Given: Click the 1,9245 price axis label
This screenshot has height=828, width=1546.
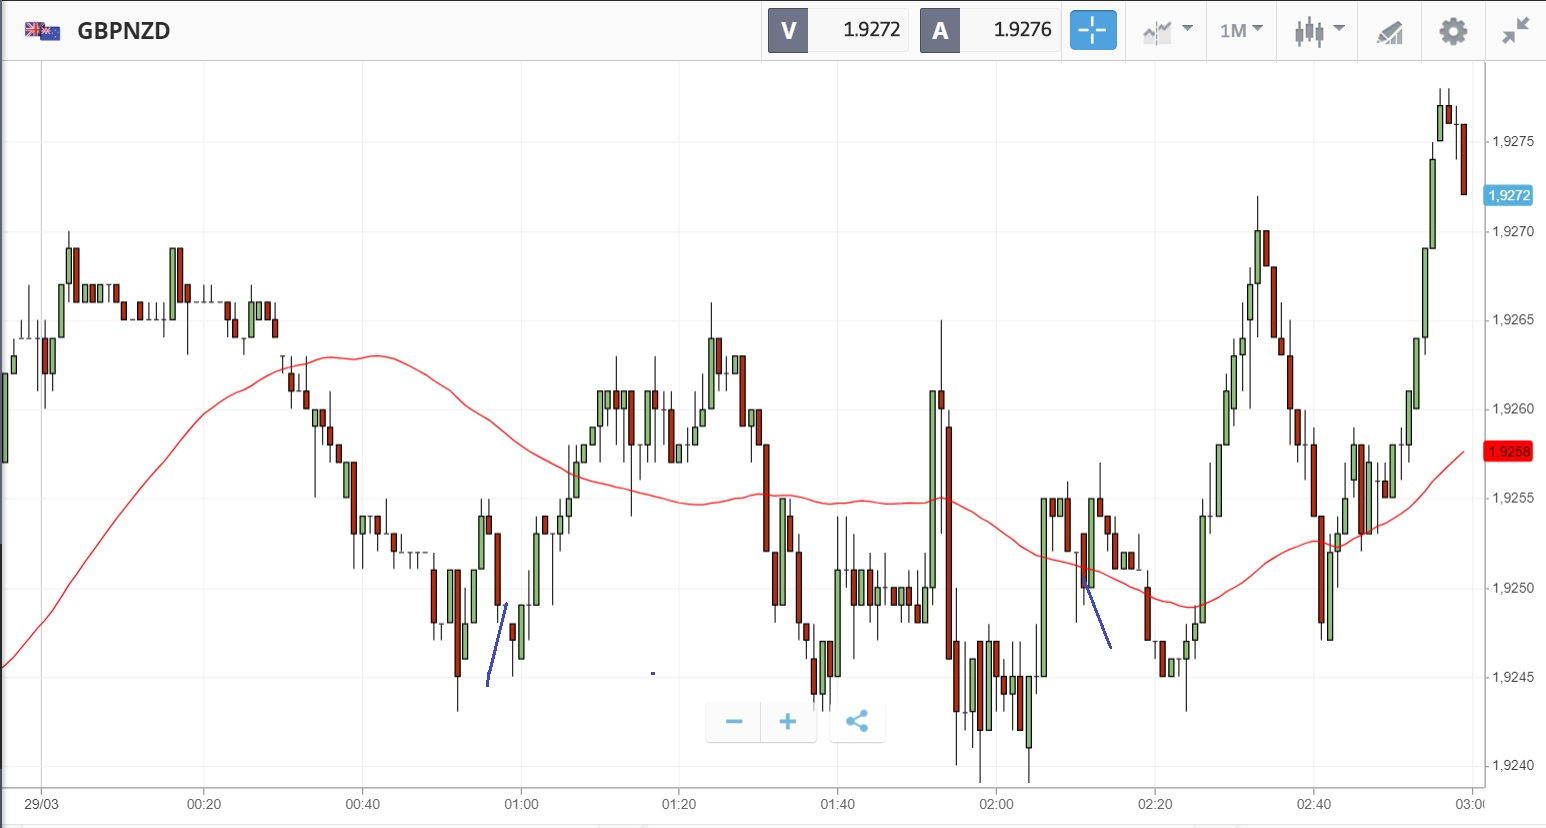Looking at the screenshot, I should (1512, 677).
